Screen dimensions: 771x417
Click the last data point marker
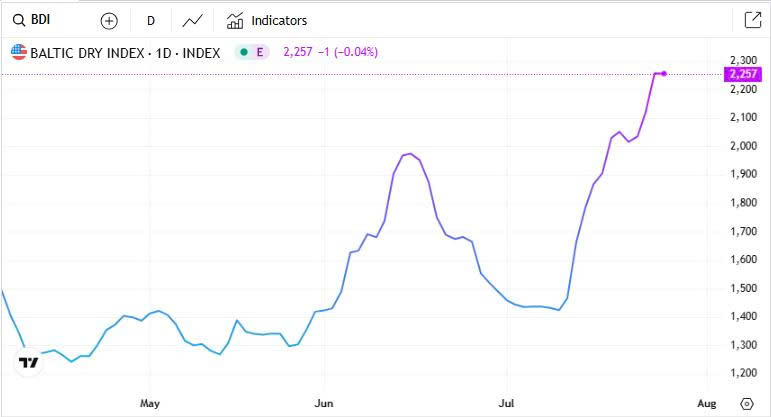pyautogui.click(x=664, y=74)
